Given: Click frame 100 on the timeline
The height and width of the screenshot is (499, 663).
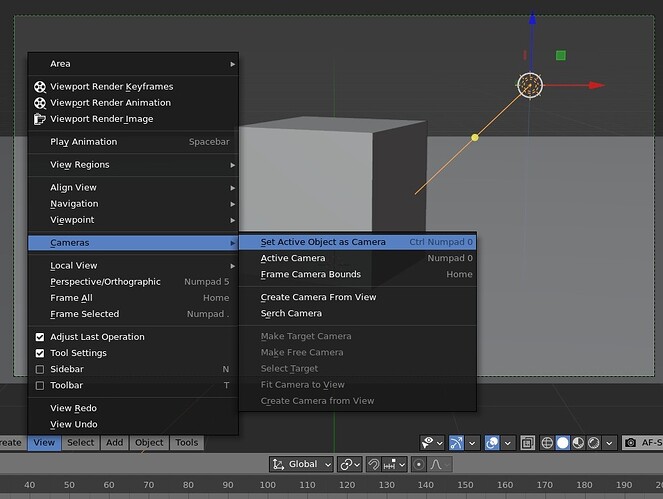Looking at the screenshot, I should click(267, 485).
